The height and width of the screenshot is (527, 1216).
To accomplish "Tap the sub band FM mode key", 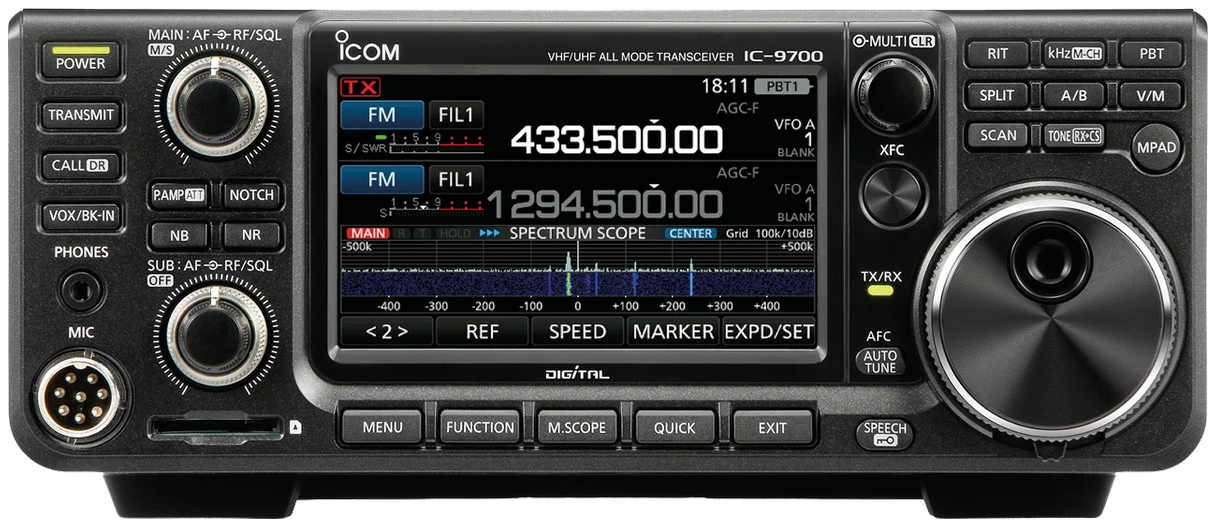I will coord(382,180).
